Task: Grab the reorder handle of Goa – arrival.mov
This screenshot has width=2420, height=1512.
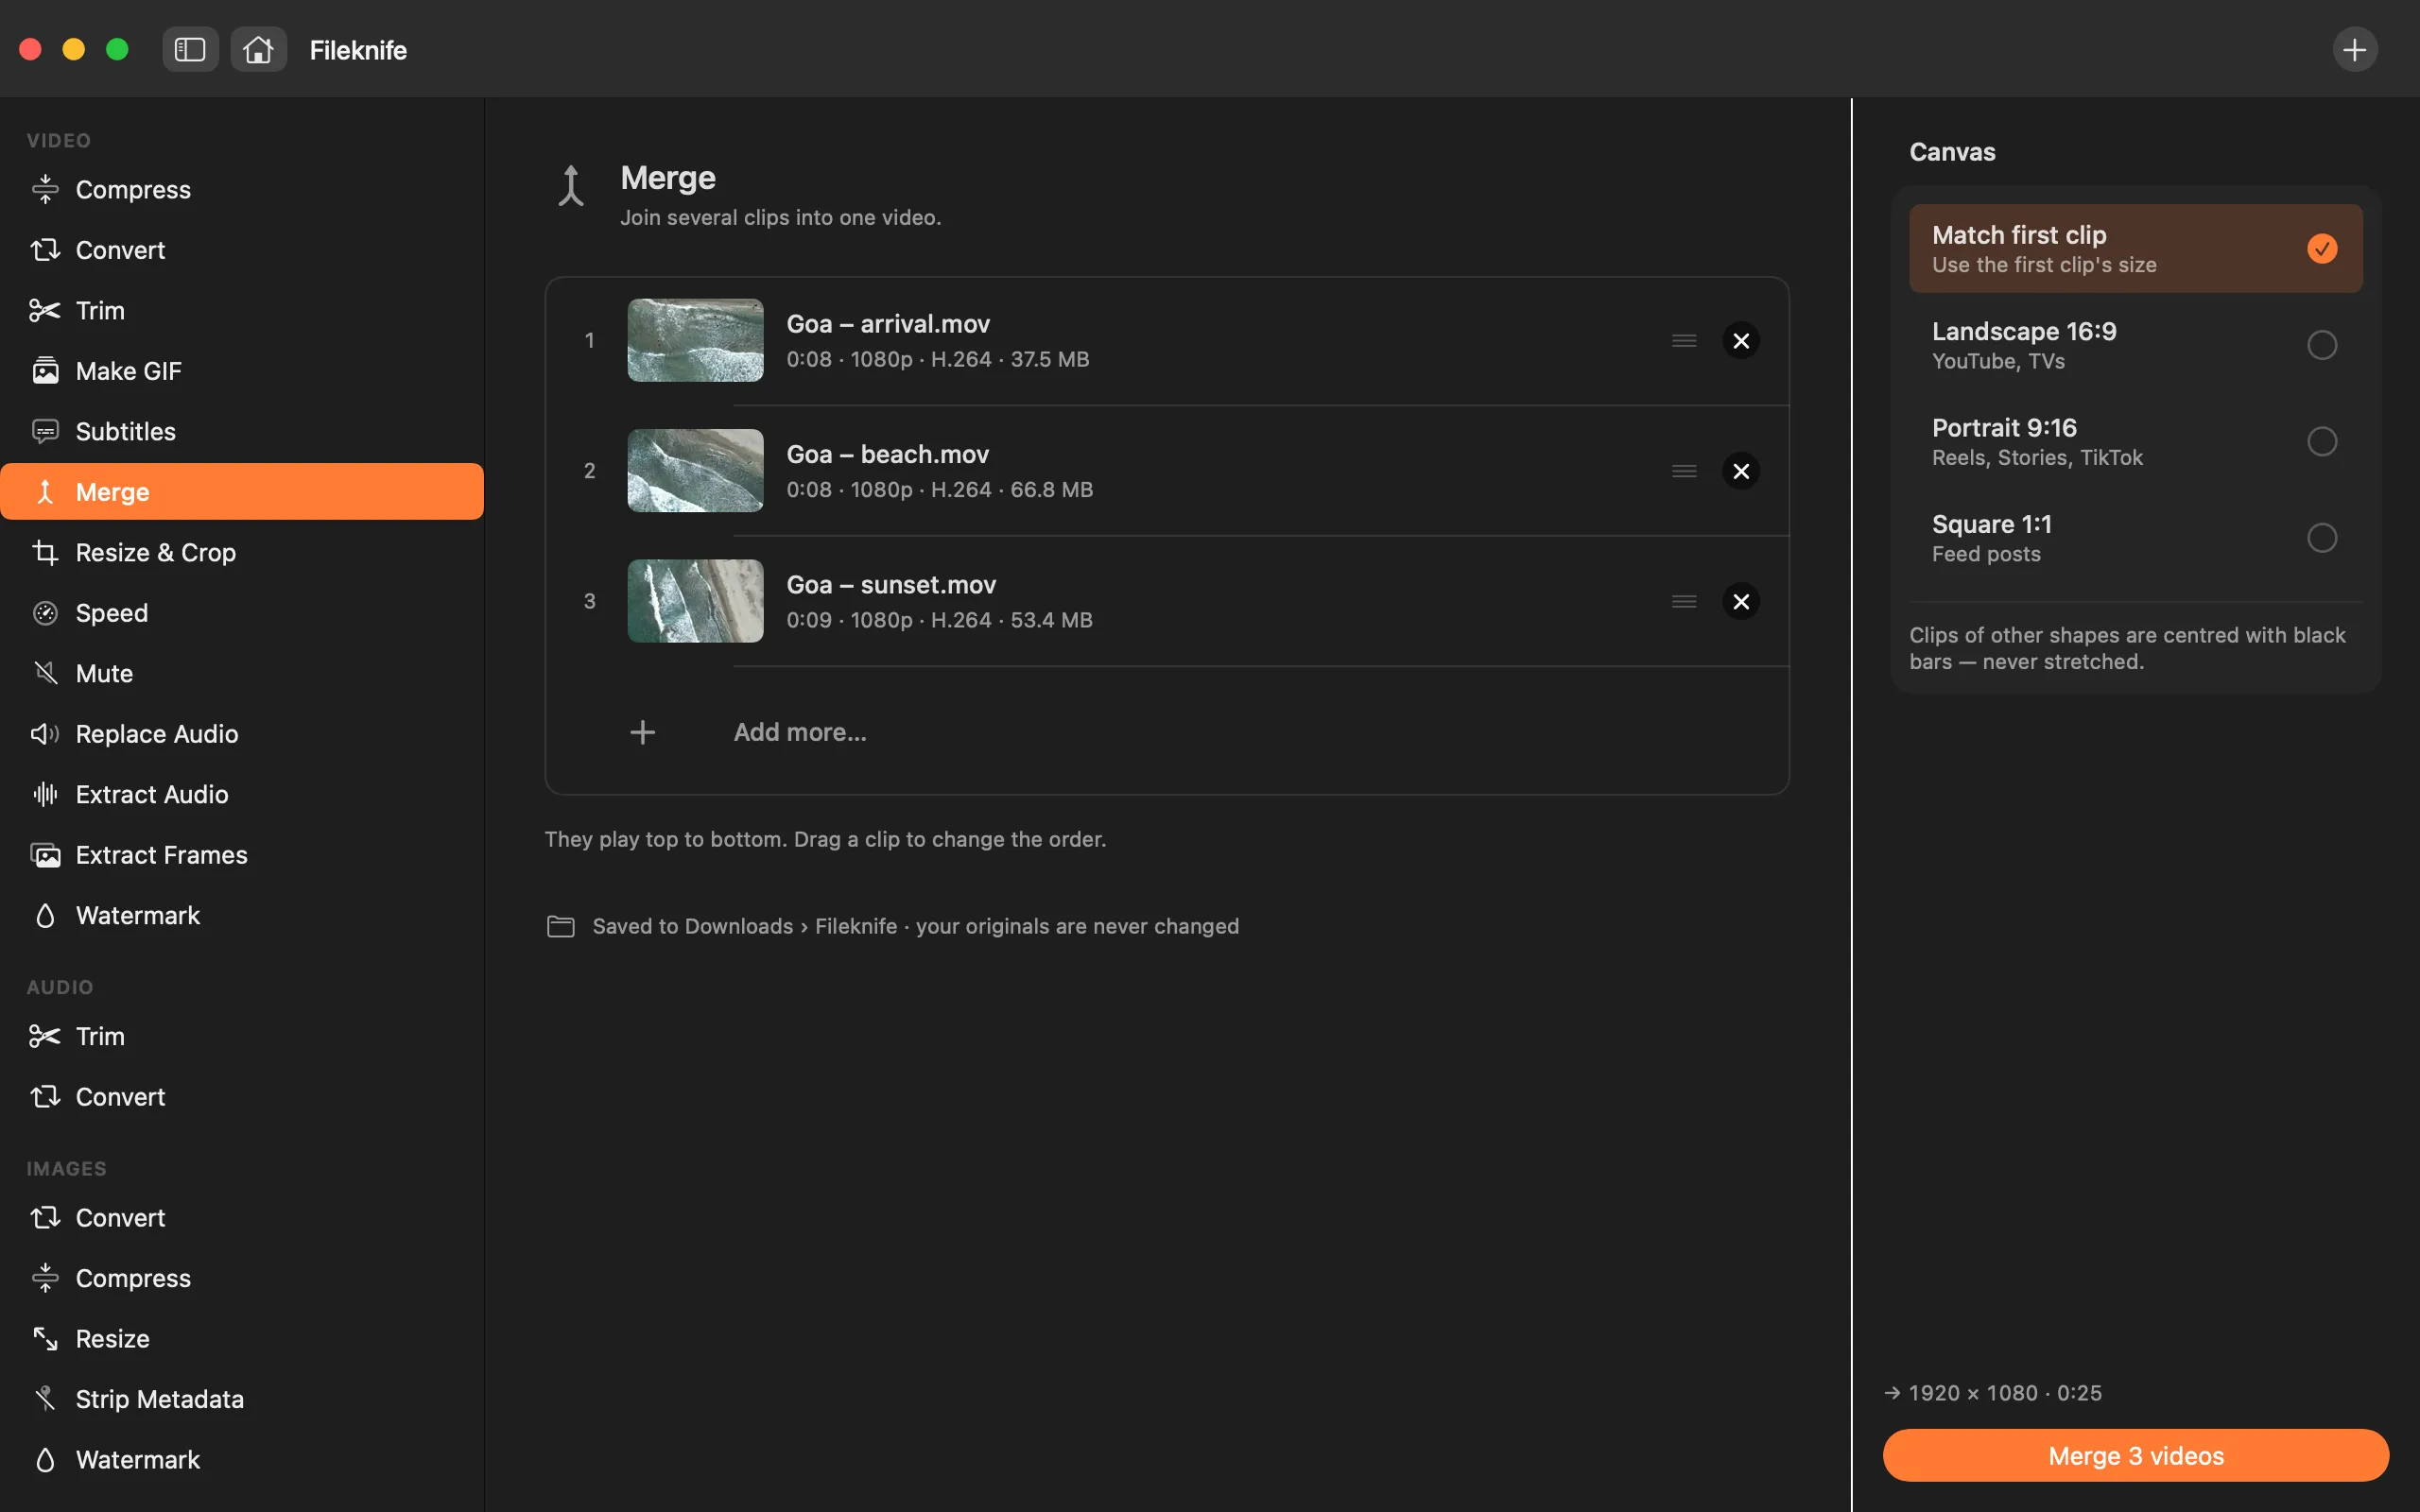Action: click(1684, 341)
